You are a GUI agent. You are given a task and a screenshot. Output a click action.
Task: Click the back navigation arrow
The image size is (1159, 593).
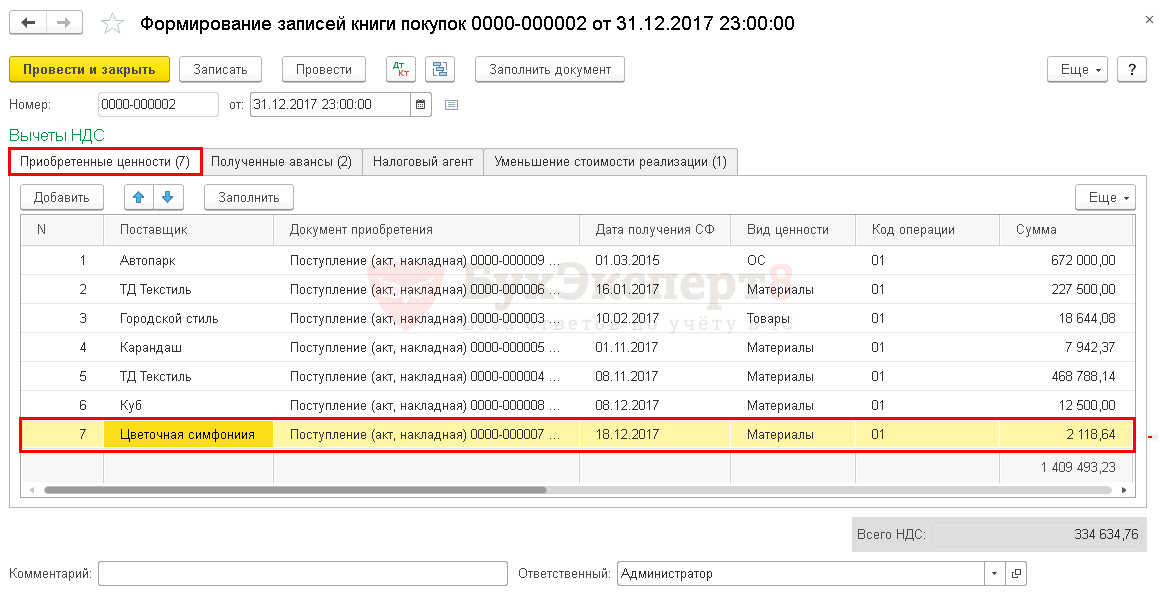pyautogui.click(x=28, y=23)
